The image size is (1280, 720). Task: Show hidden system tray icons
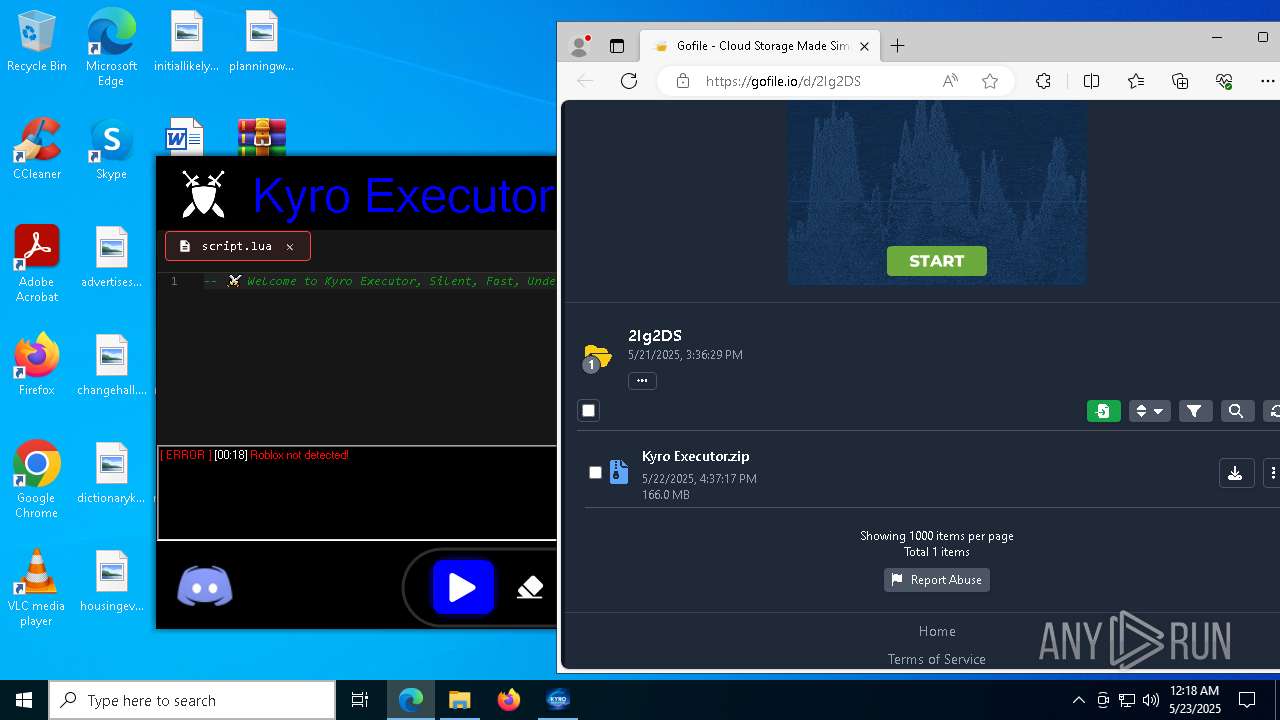pos(1078,700)
